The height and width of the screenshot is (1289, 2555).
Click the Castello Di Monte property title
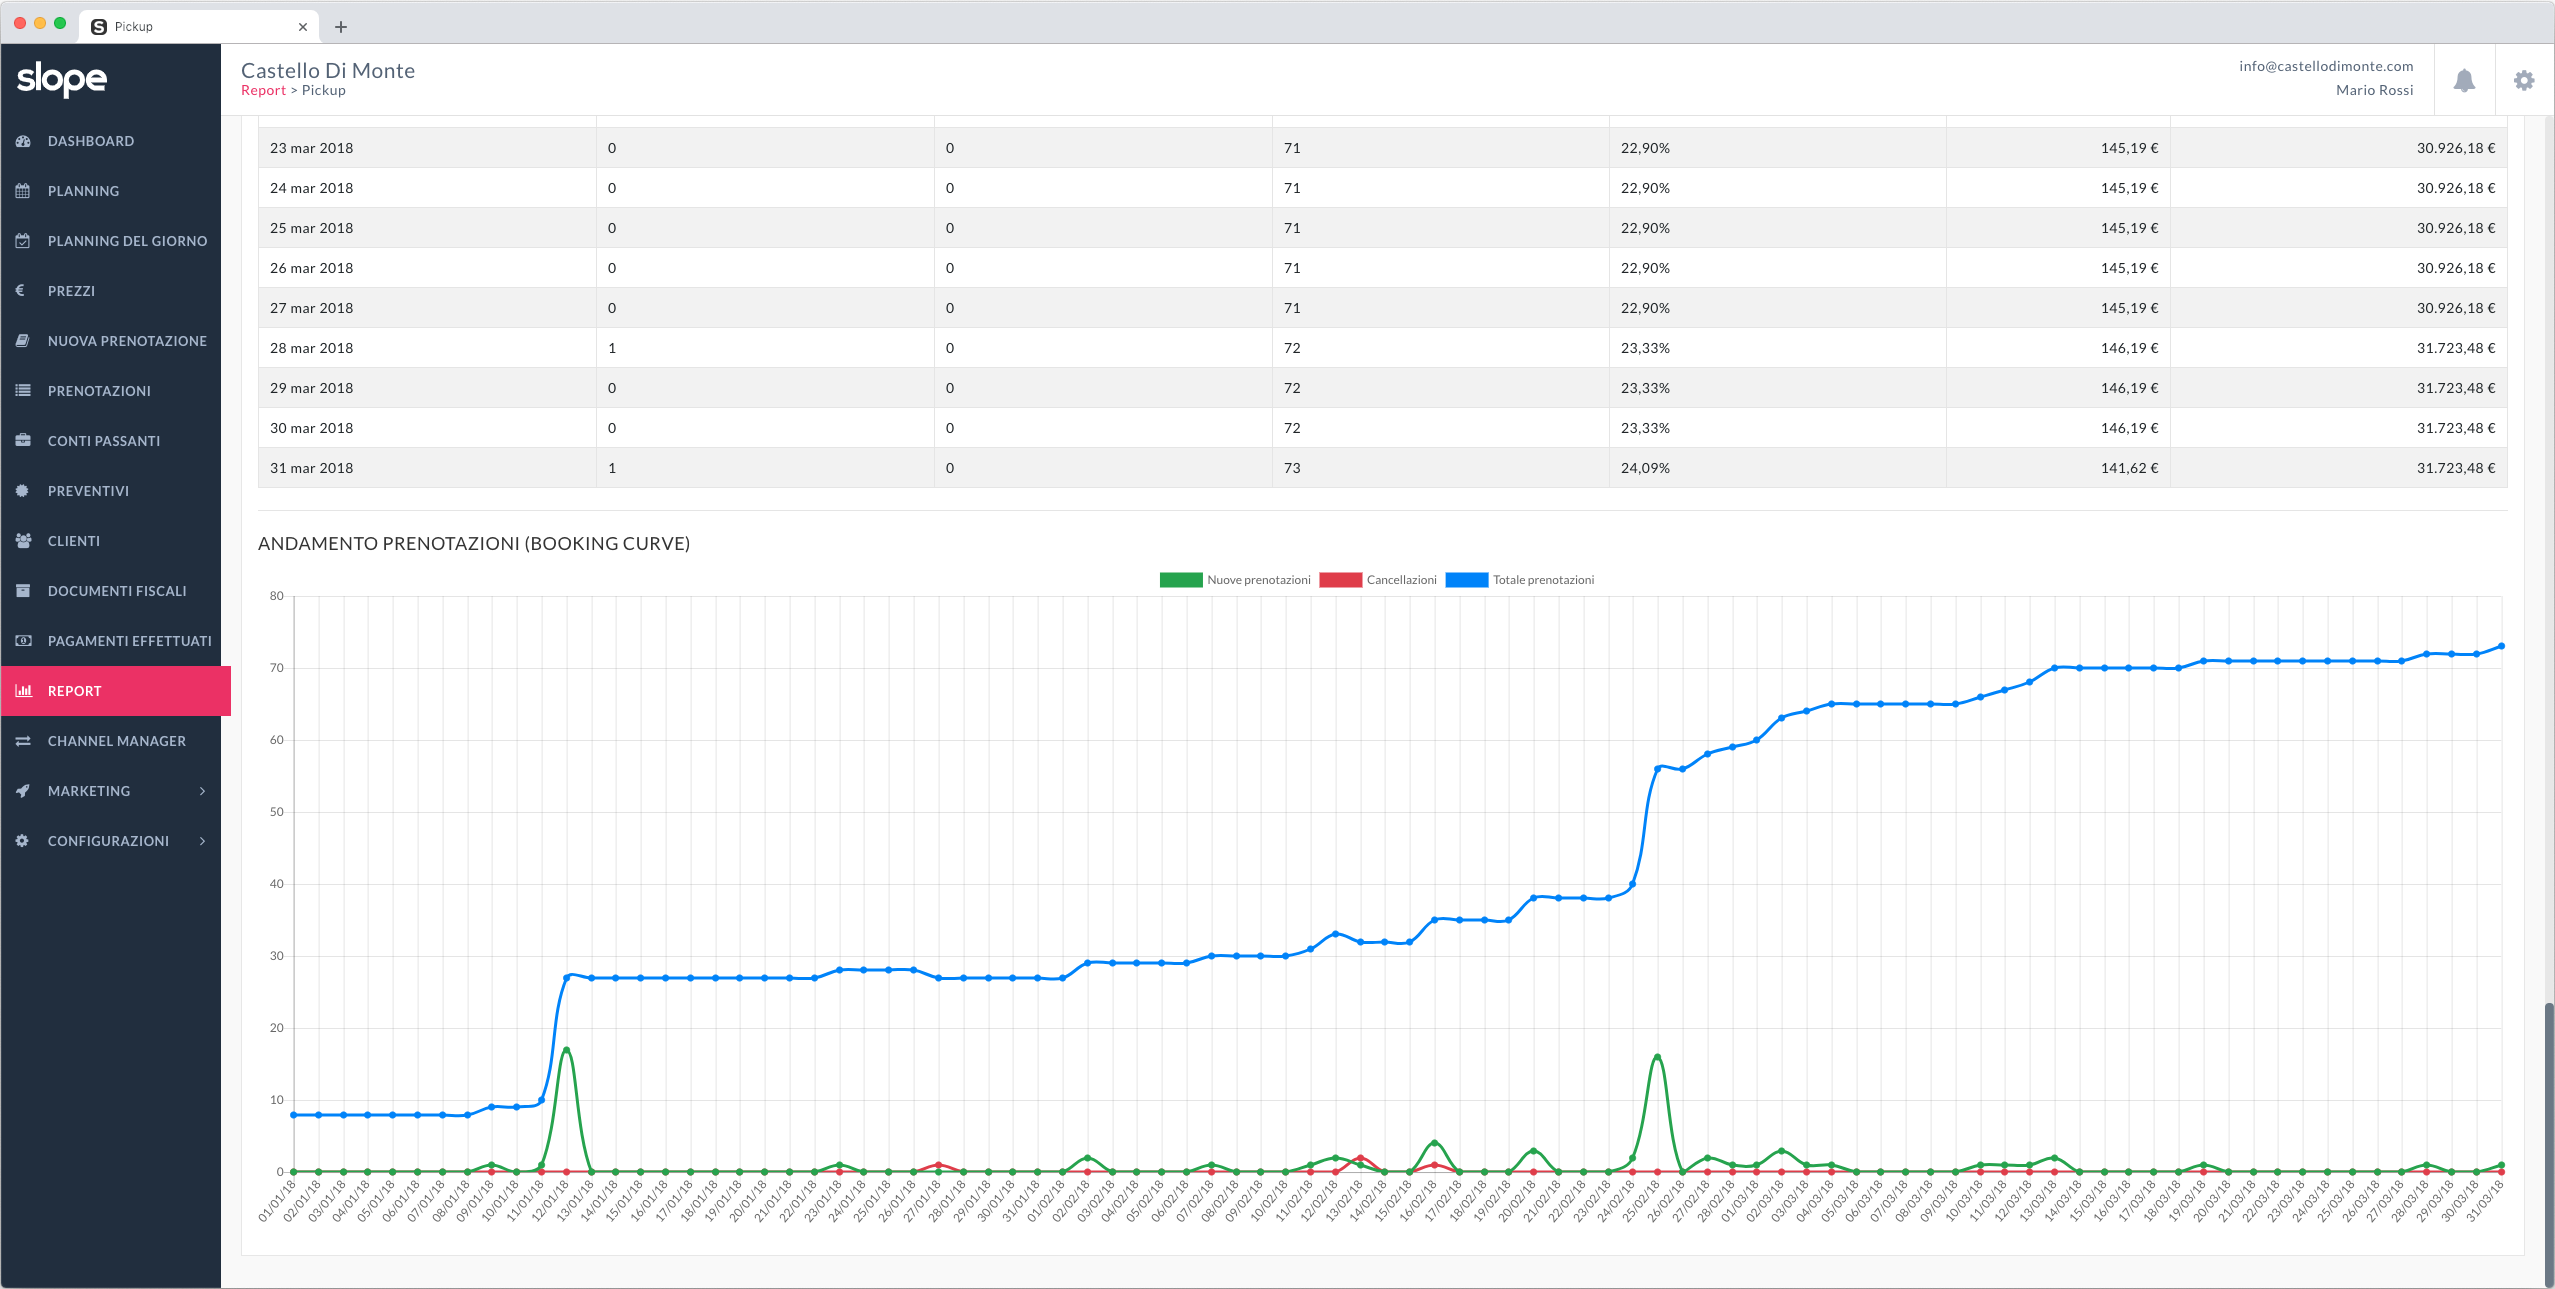[x=328, y=70]
